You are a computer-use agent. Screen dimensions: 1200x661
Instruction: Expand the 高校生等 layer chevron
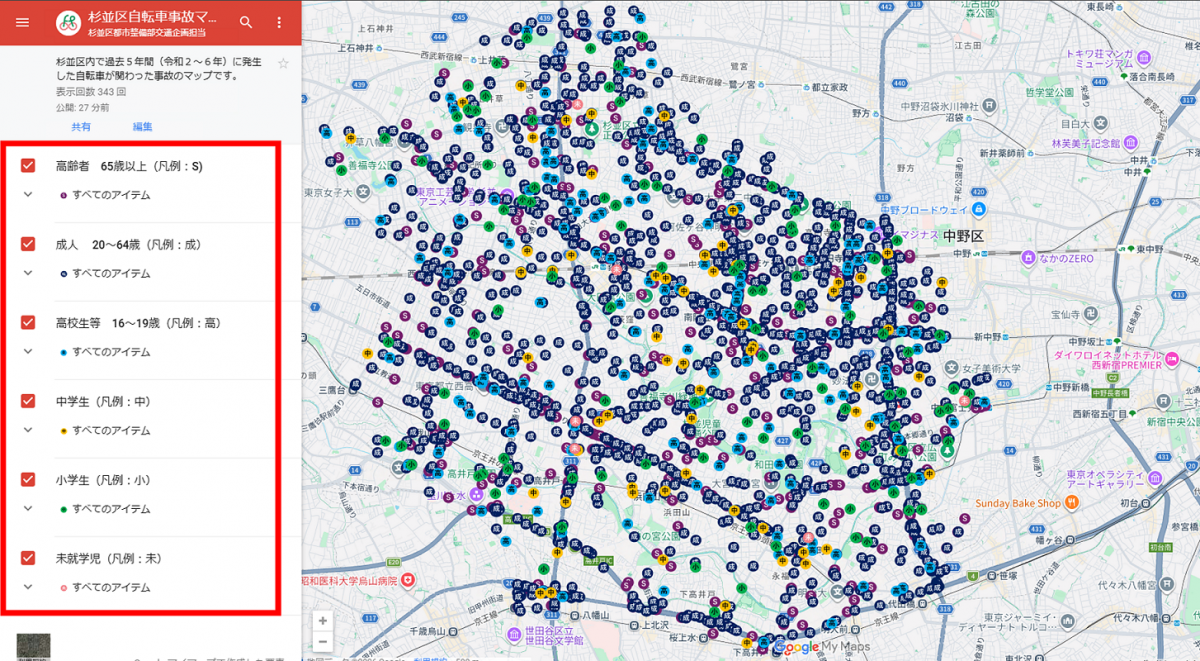[28, 352]
